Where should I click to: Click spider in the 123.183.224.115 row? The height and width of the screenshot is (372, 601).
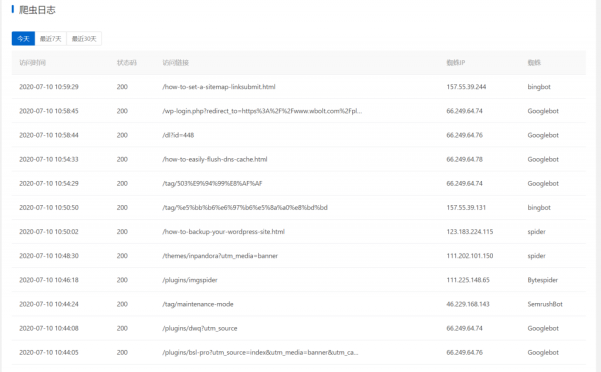click(x=536, y=232)
